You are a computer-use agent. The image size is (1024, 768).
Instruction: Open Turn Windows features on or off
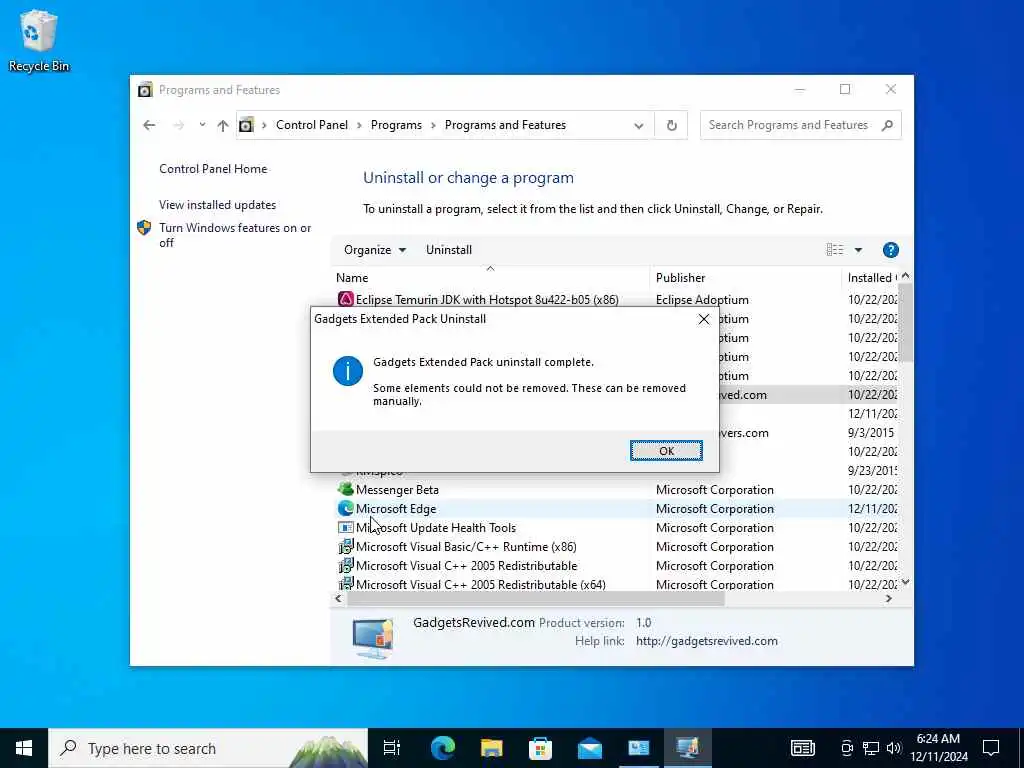click(x=235, y=235)
